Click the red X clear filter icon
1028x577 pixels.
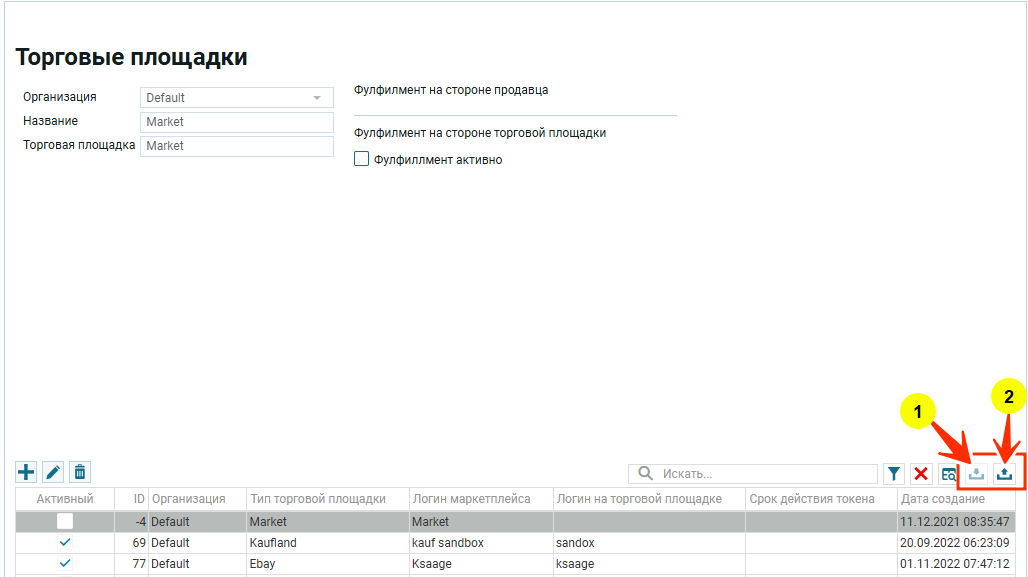pos(921,474)
